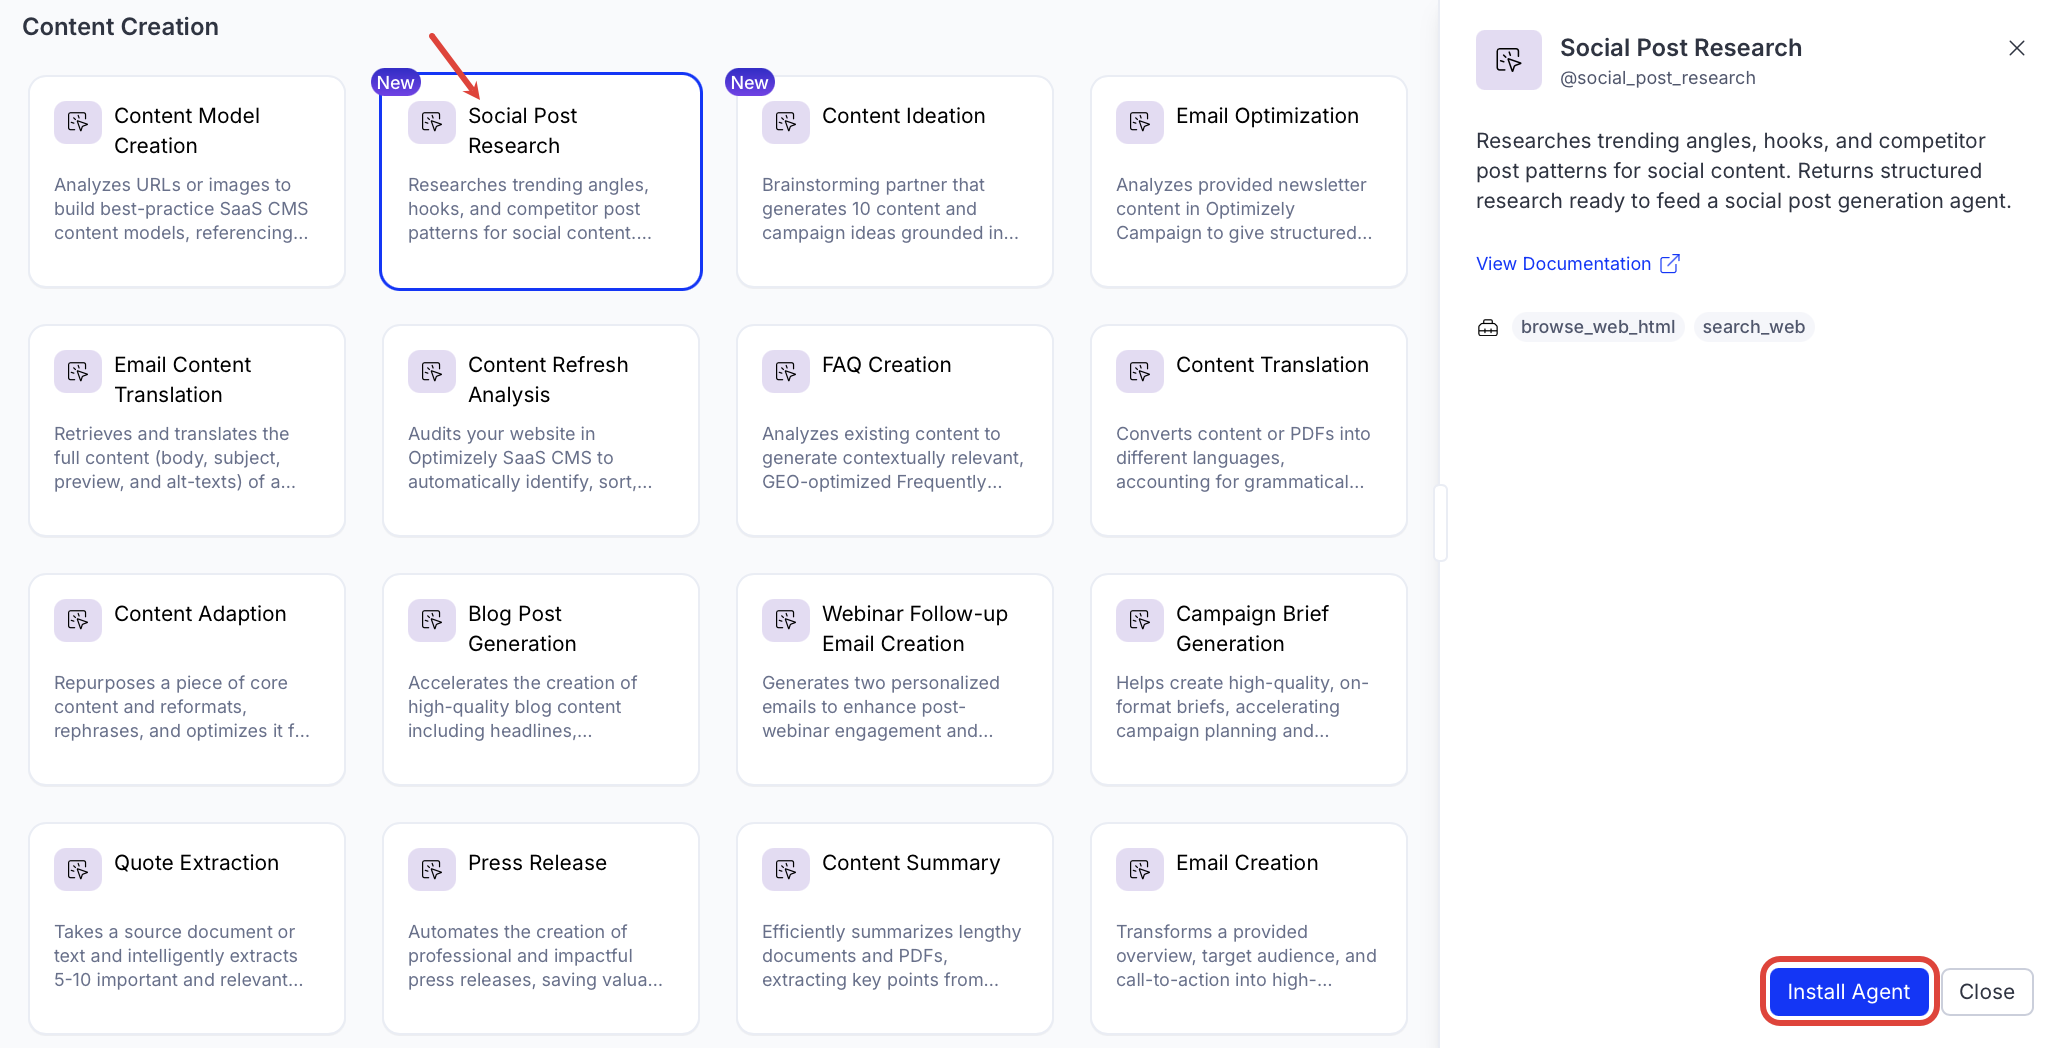Select the Webinar Follow-up Email Creation card
Viewport: 2050px width, 1048px height.
(x=894, y=679)
